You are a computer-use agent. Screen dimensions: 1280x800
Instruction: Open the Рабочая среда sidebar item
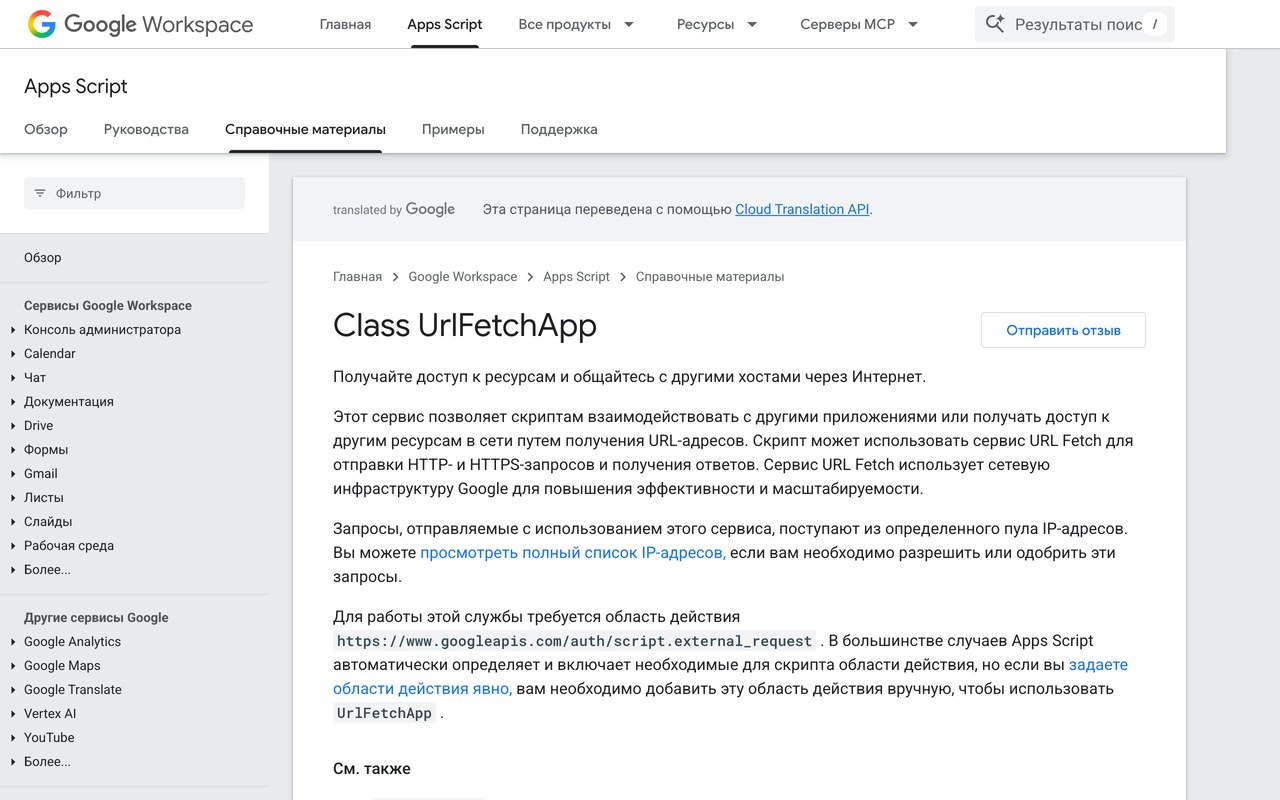click(69, 546)
